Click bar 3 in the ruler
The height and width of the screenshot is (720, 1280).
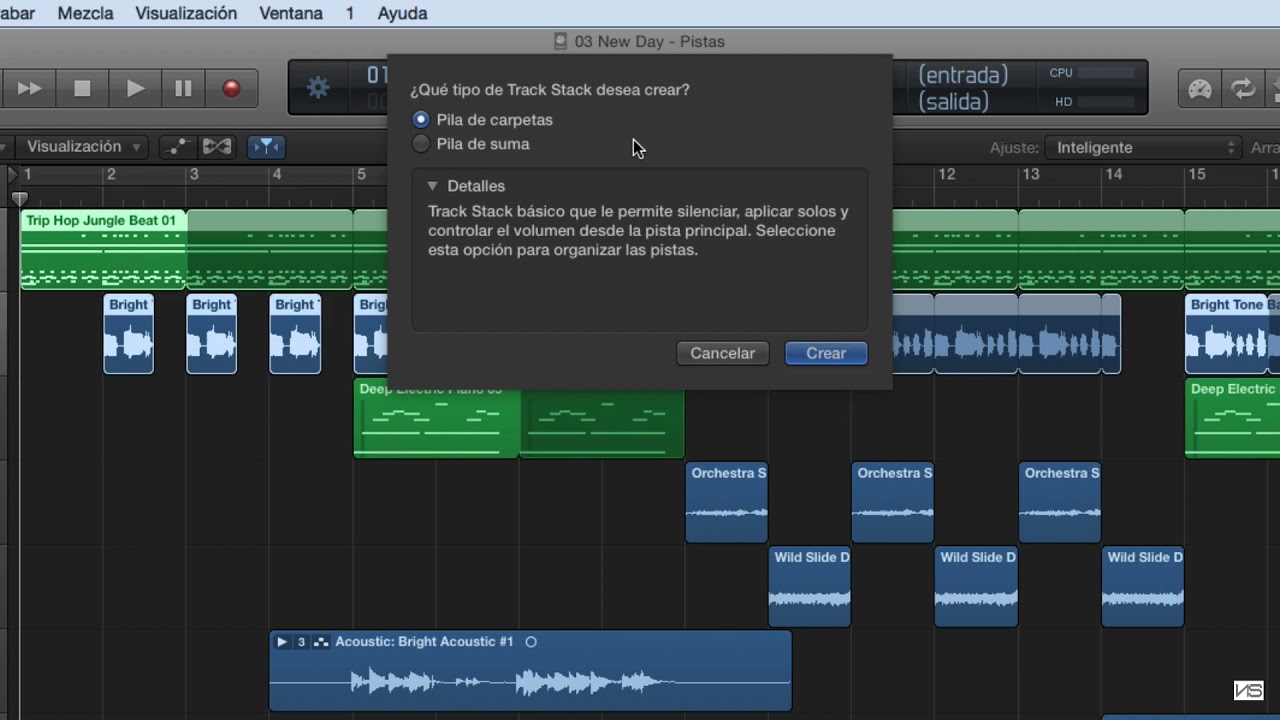pyautogui.click(x=194, y=174)
